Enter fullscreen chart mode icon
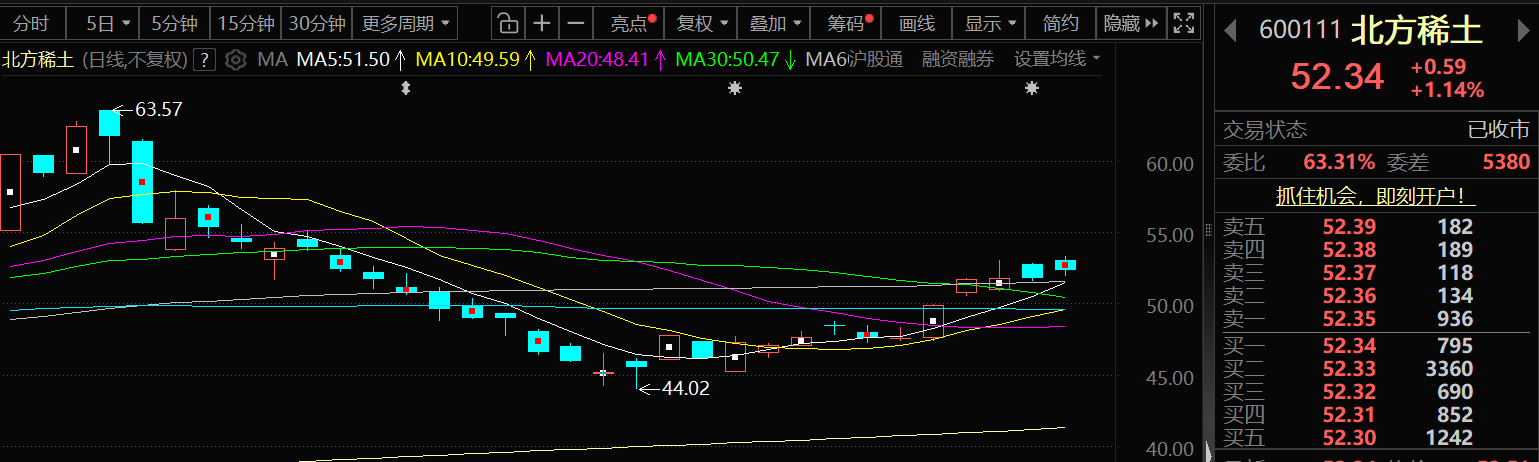This screenshot has height=462, width=1539. coord(1183,22)
